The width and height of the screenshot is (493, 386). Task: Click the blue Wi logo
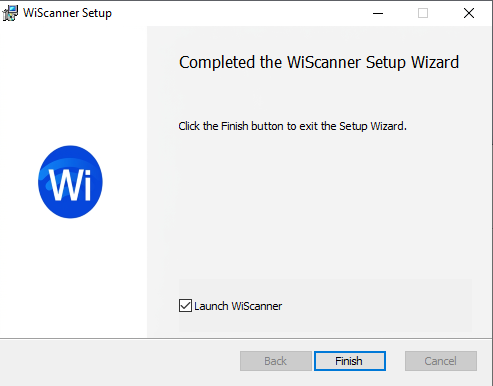70,182
